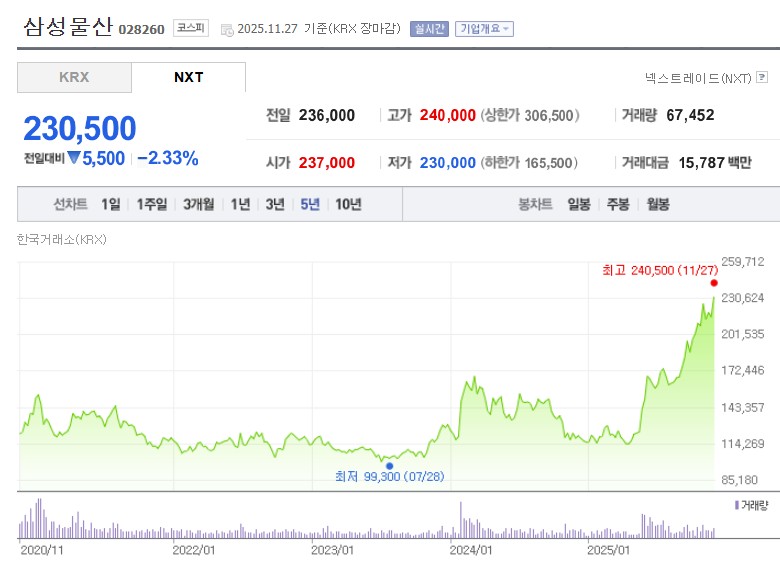Click the 최저 99,300 (07/28) label

coord(390,477)
